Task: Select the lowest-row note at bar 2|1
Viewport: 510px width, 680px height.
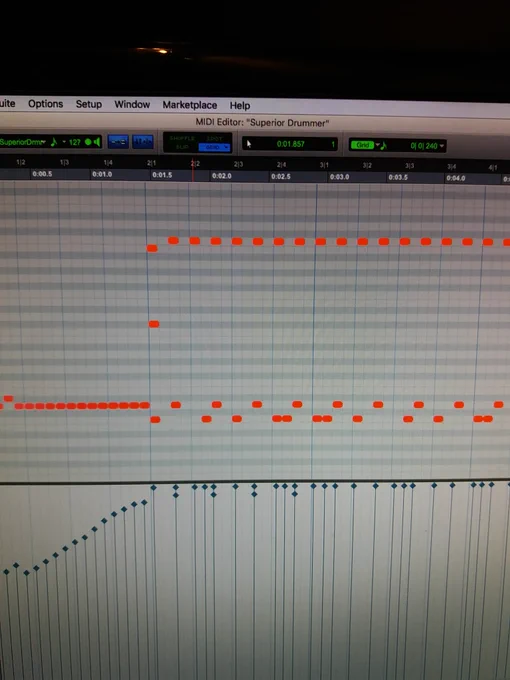Action: (155, 419)
